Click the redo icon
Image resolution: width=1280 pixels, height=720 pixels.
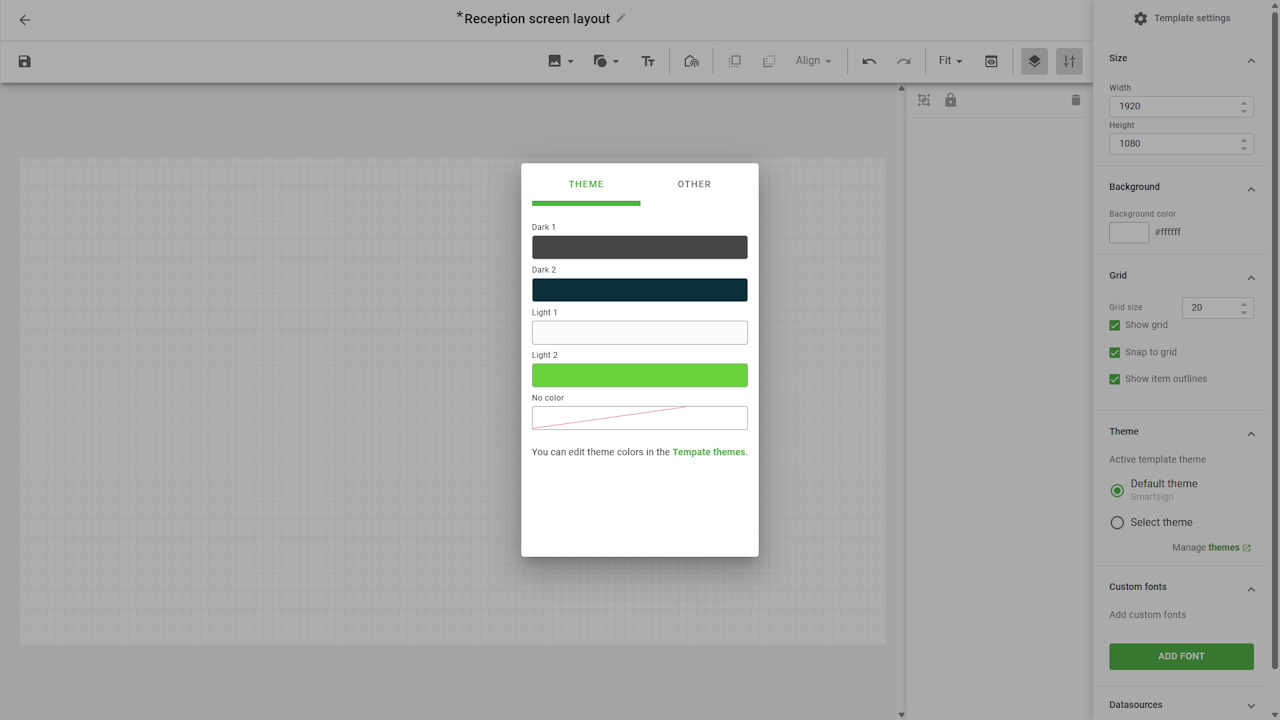(904, 61)
